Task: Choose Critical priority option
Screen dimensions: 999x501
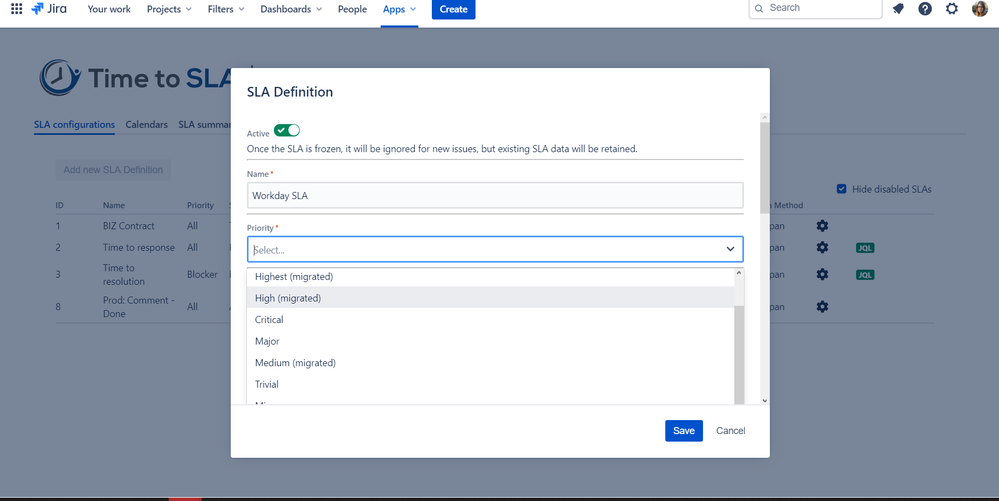Action: point(491,319)
